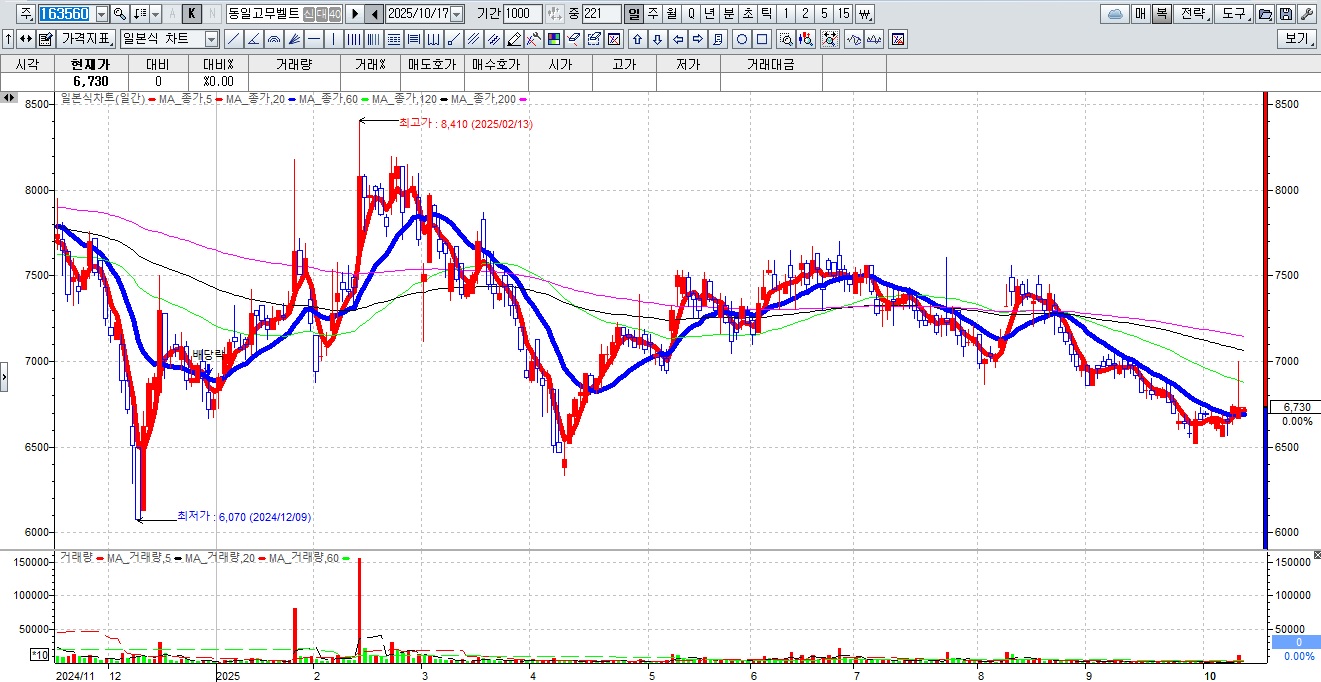
Task: Expand the sort order dropdown arrow
Action: [x=155, y=14]
